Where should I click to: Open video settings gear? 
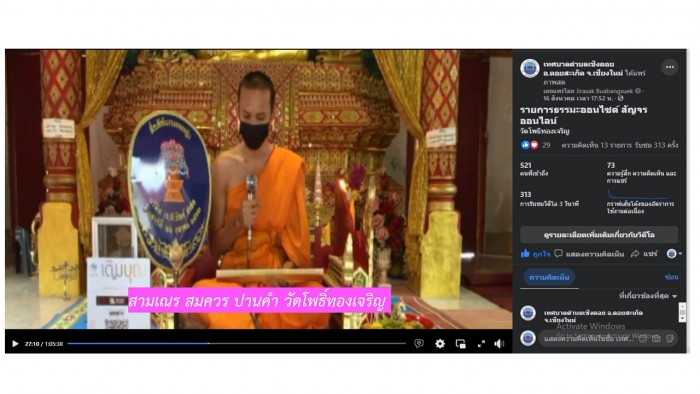[440, 344]
